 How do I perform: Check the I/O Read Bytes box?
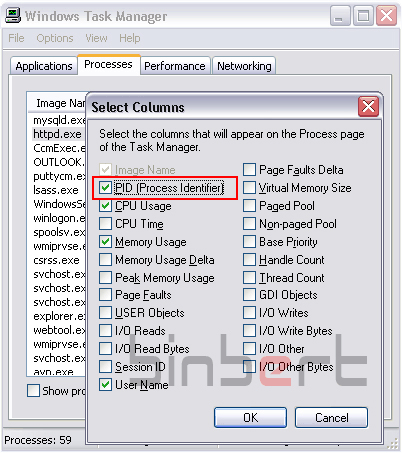[x=105, y=349]
